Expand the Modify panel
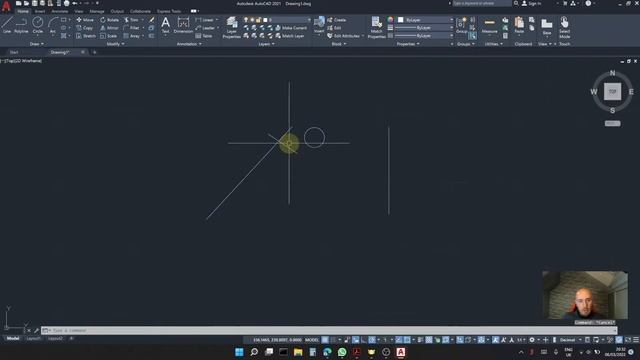The image size is (640, 360). click(x=115, y=44)
